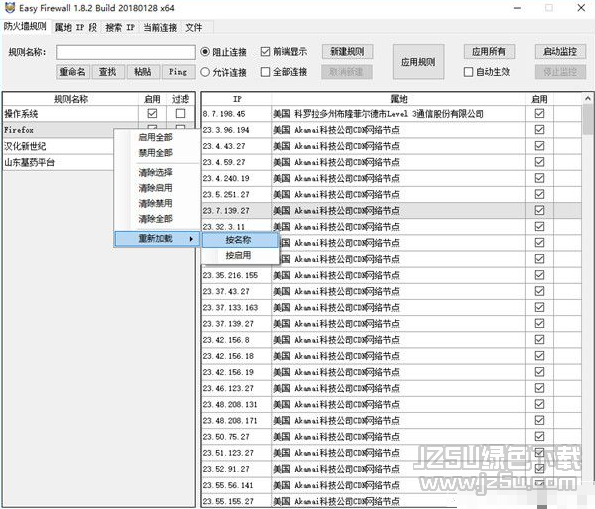Close the Easy Firewall window
Image resolution: width=595 pixels, height=509 pixels.
[581, 8]
